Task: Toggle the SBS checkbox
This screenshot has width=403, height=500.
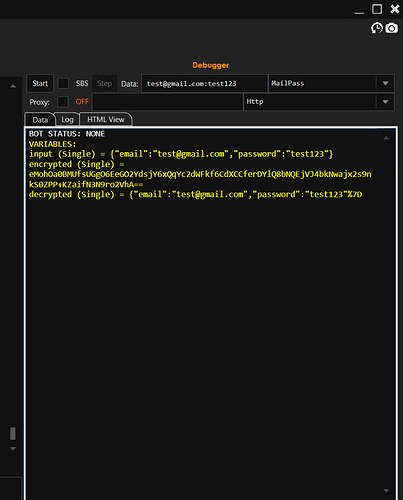Action: [63, 83]
